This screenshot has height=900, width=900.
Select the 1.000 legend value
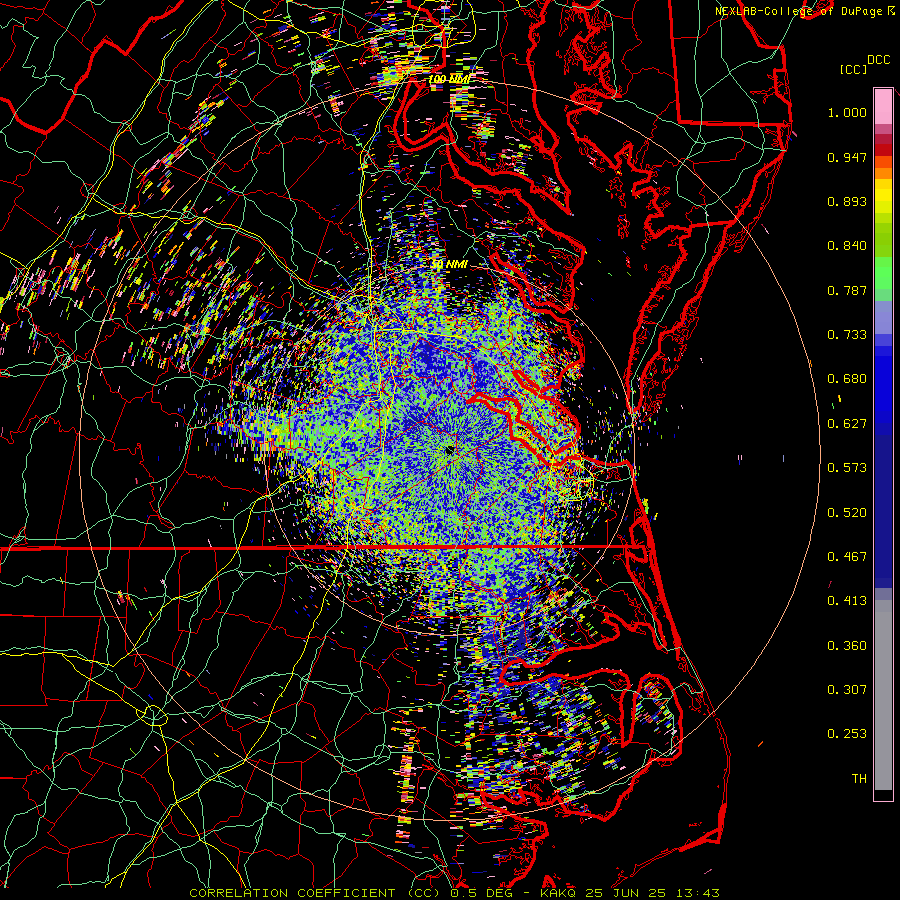[847, 112]
